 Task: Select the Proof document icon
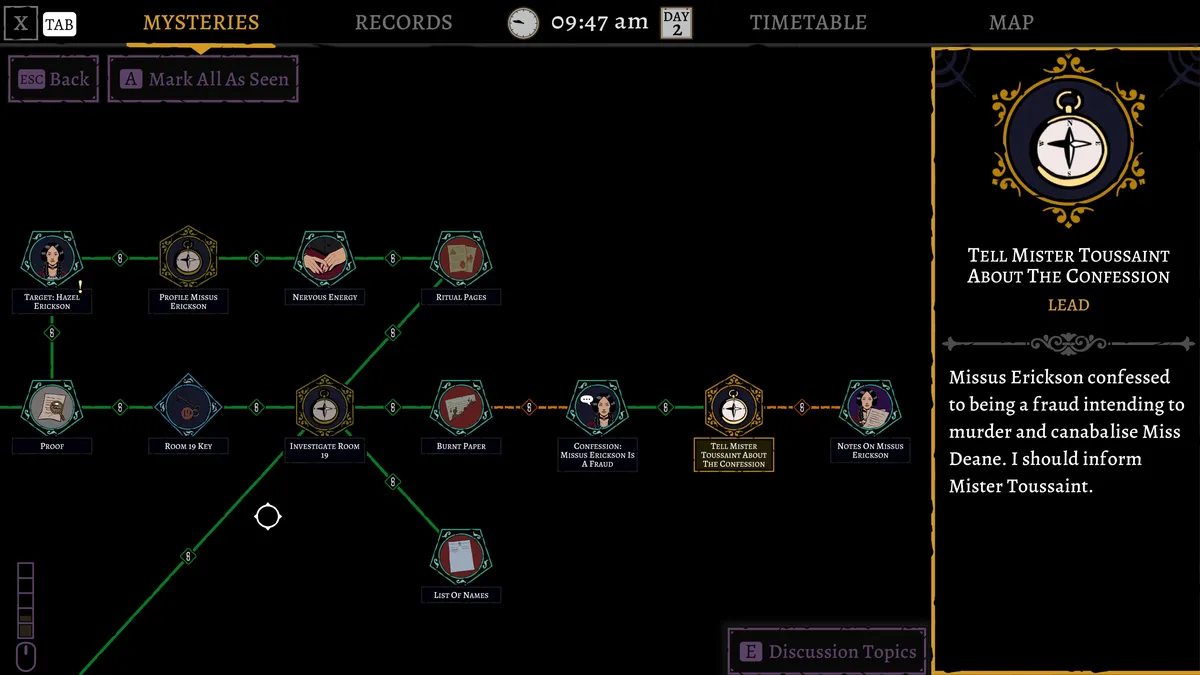click(x=51, y=406)
